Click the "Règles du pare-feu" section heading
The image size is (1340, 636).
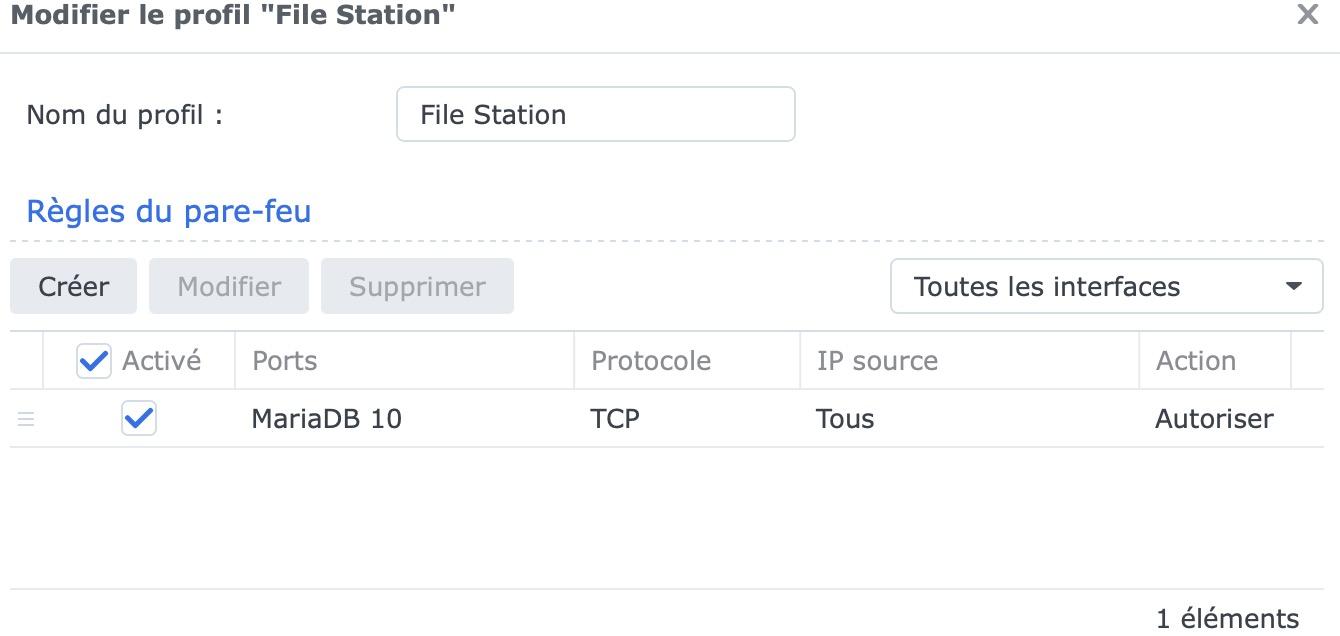coord(168,212)
